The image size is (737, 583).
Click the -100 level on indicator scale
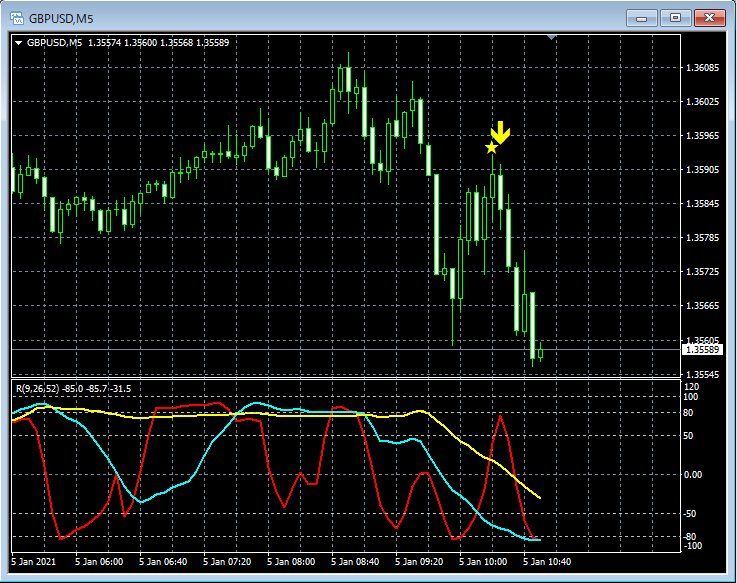pos(691,545)
